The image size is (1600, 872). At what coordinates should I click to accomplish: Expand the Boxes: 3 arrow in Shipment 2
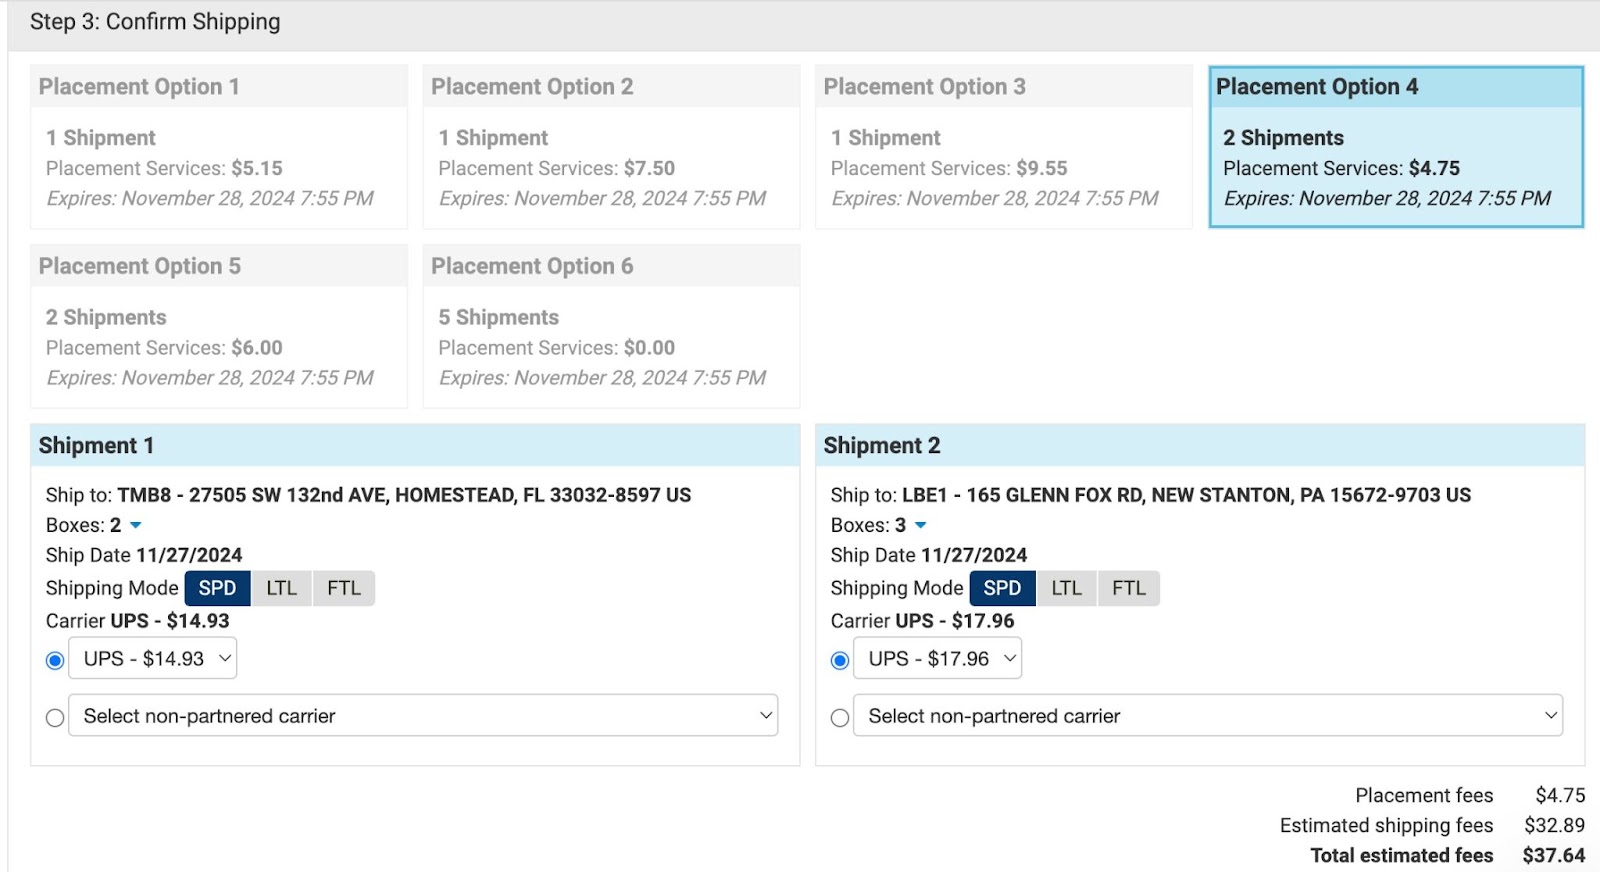tap(921, 526)
